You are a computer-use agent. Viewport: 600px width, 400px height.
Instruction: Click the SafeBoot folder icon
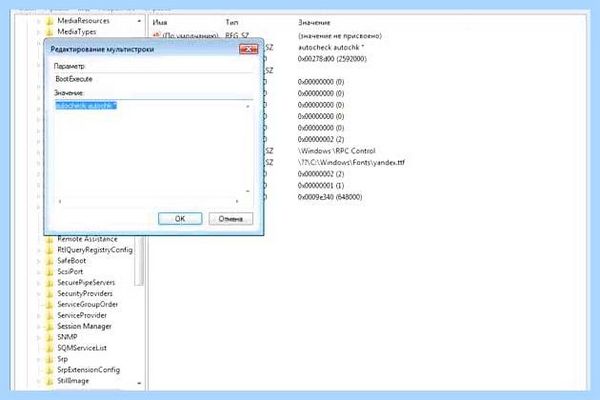[50, 261]
